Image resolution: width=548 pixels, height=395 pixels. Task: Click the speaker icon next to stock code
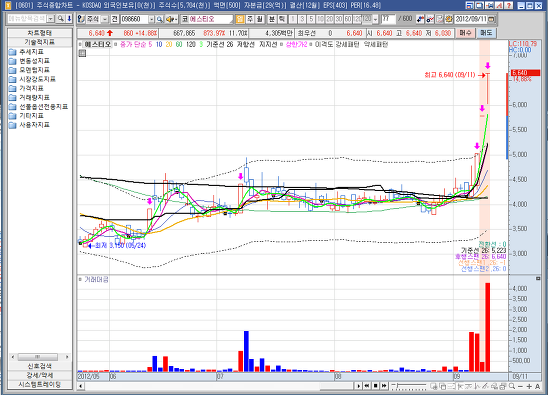(x=171, y=19)
